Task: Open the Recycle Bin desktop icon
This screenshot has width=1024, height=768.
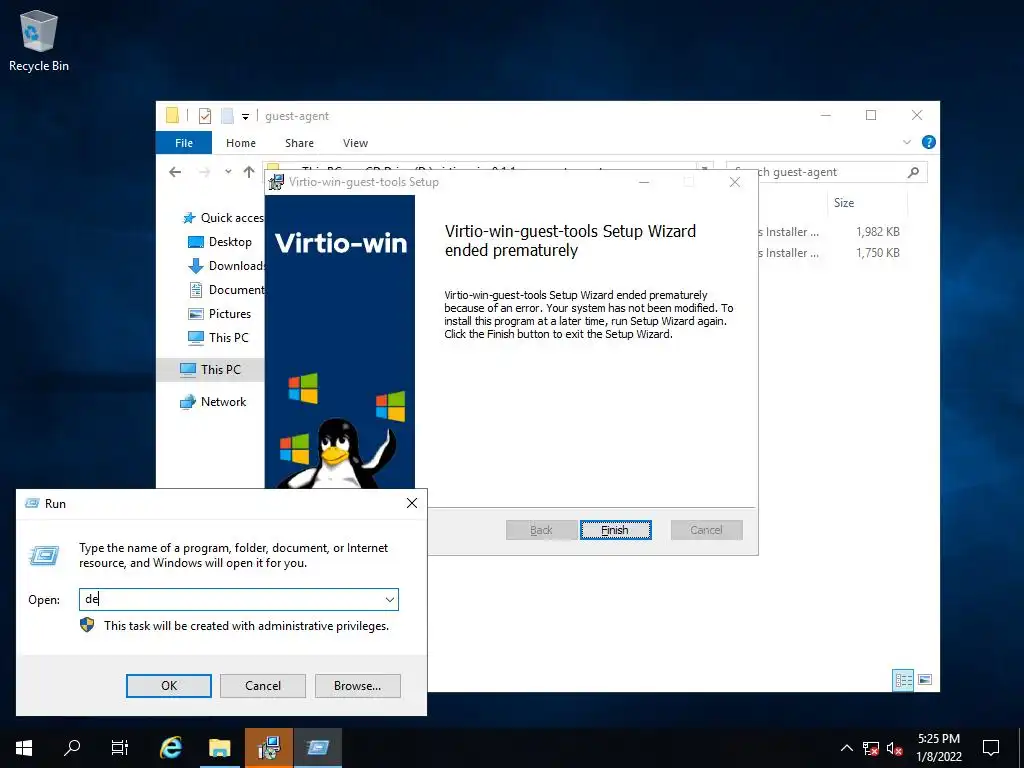Action: point(39,40)
